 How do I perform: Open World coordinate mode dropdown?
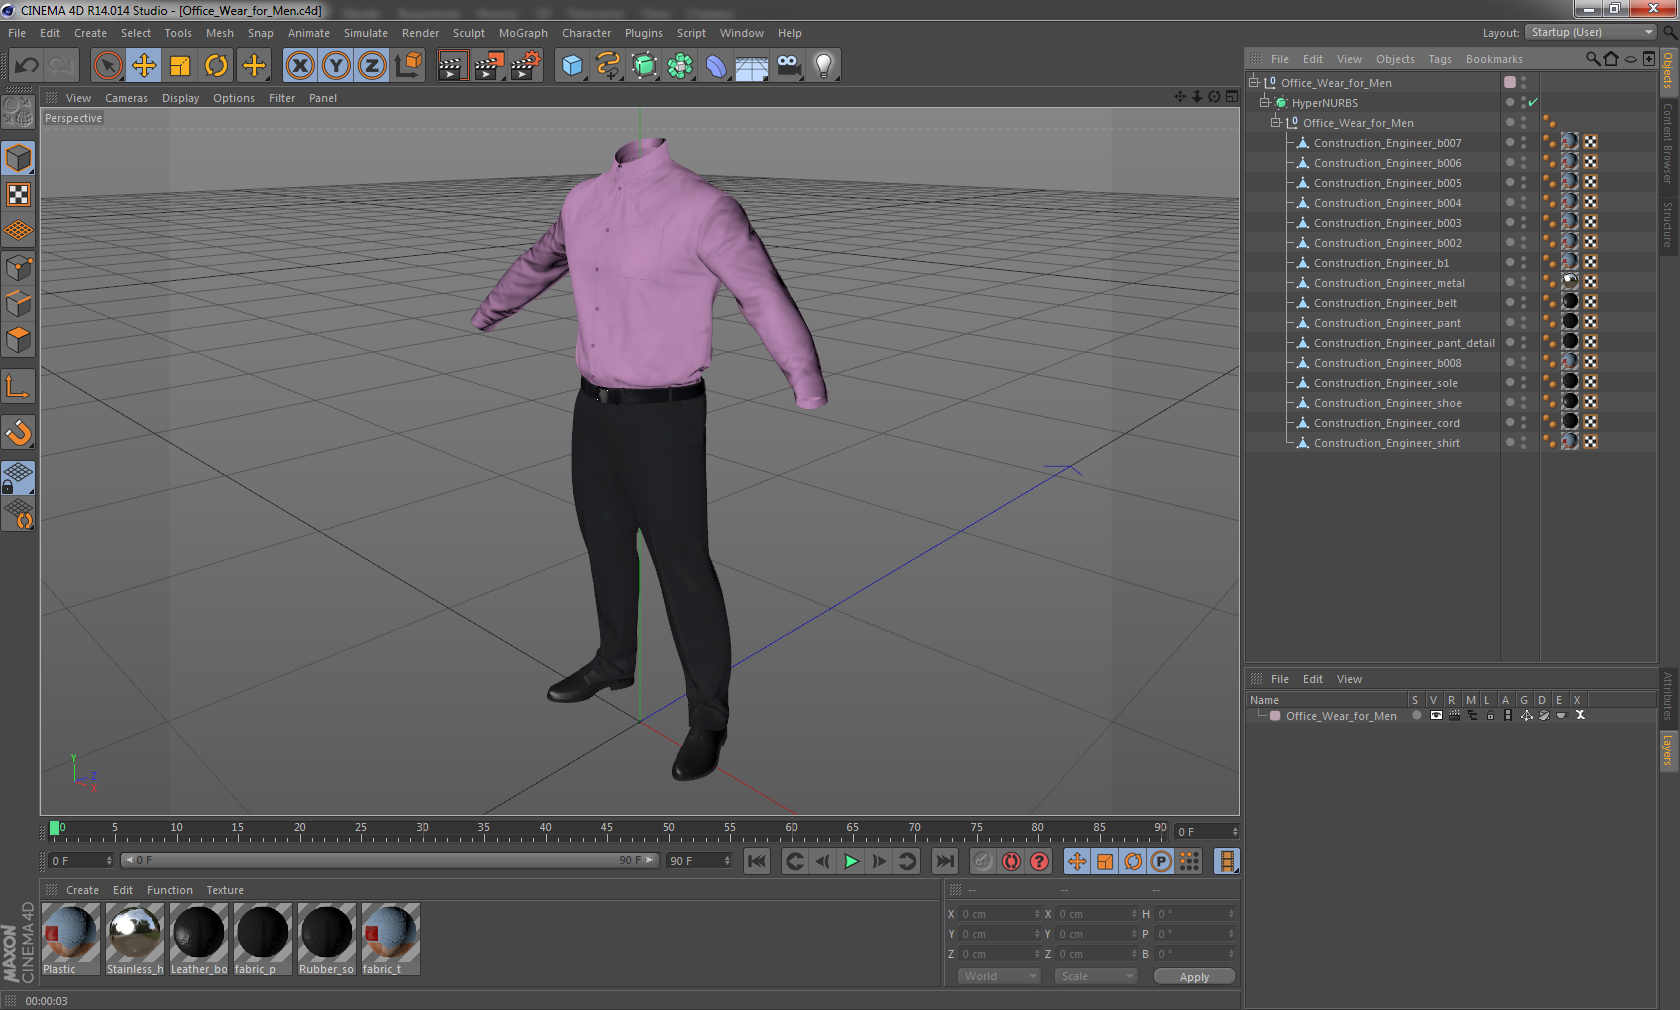999,976
